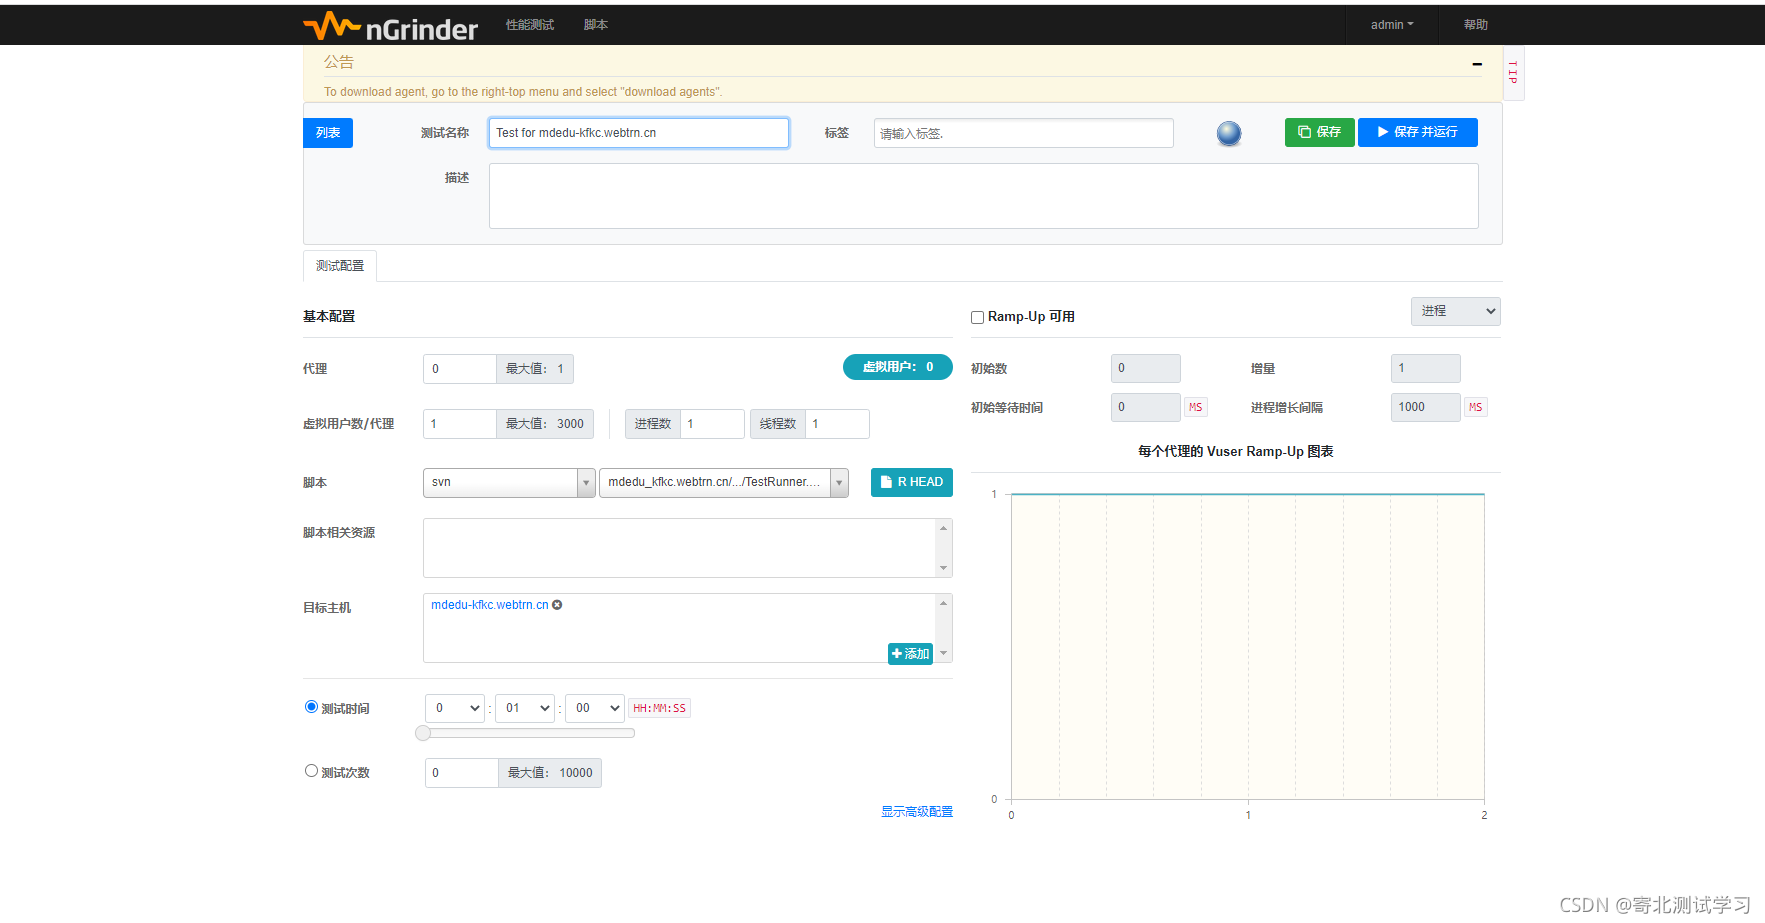Open 脚本 in the top navigation
Screen dimensions: 1765x923
[x=596, y=25]
